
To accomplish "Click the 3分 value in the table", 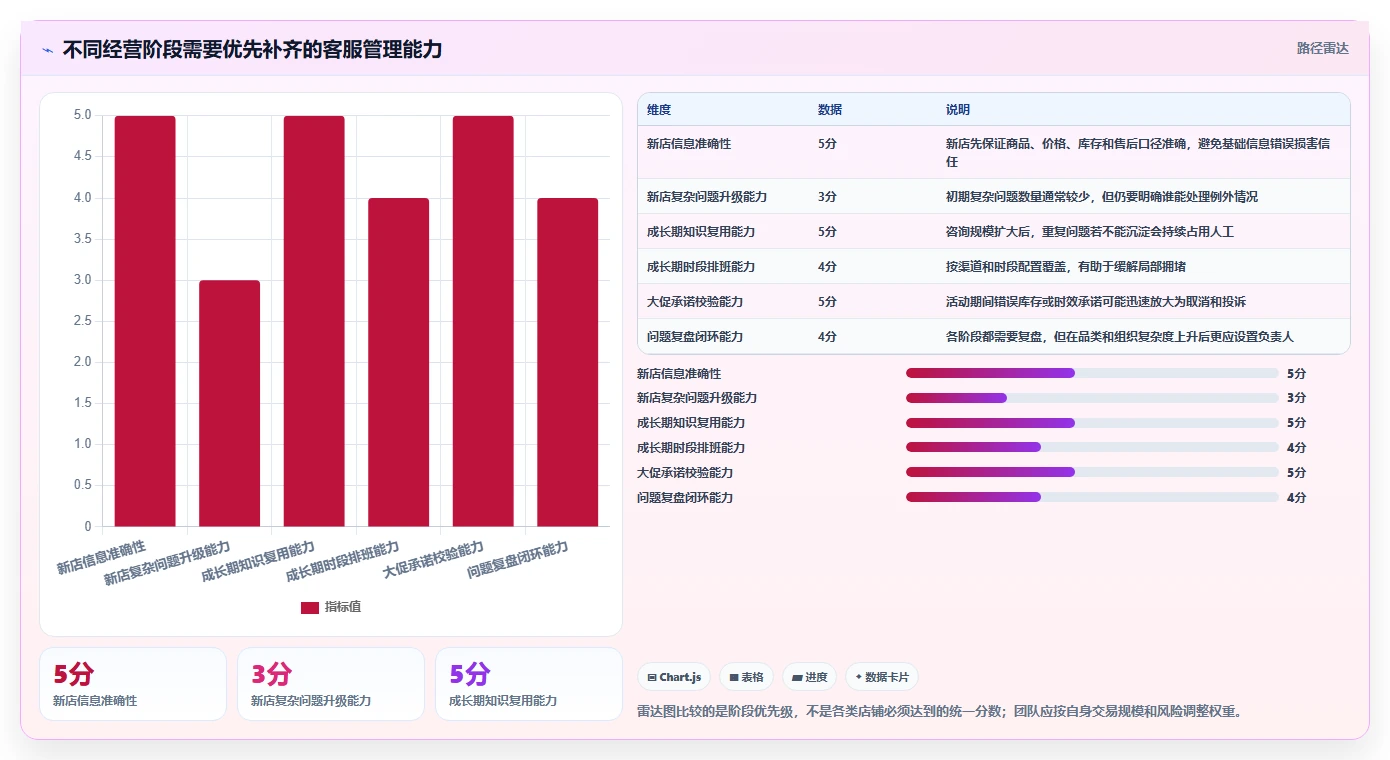I will (827, 197).
